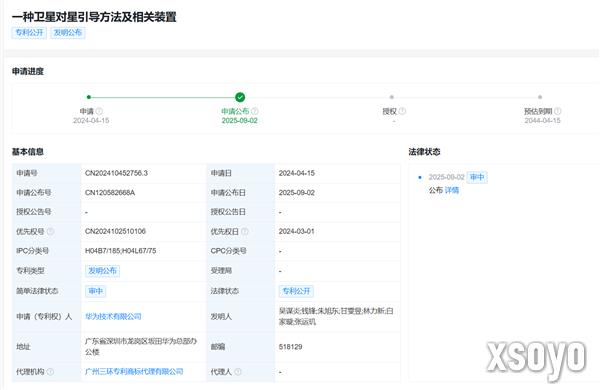The image size is (600, 390).
Task: Click 2044-04-15 estimated expiry date
Action: [542, 120]
